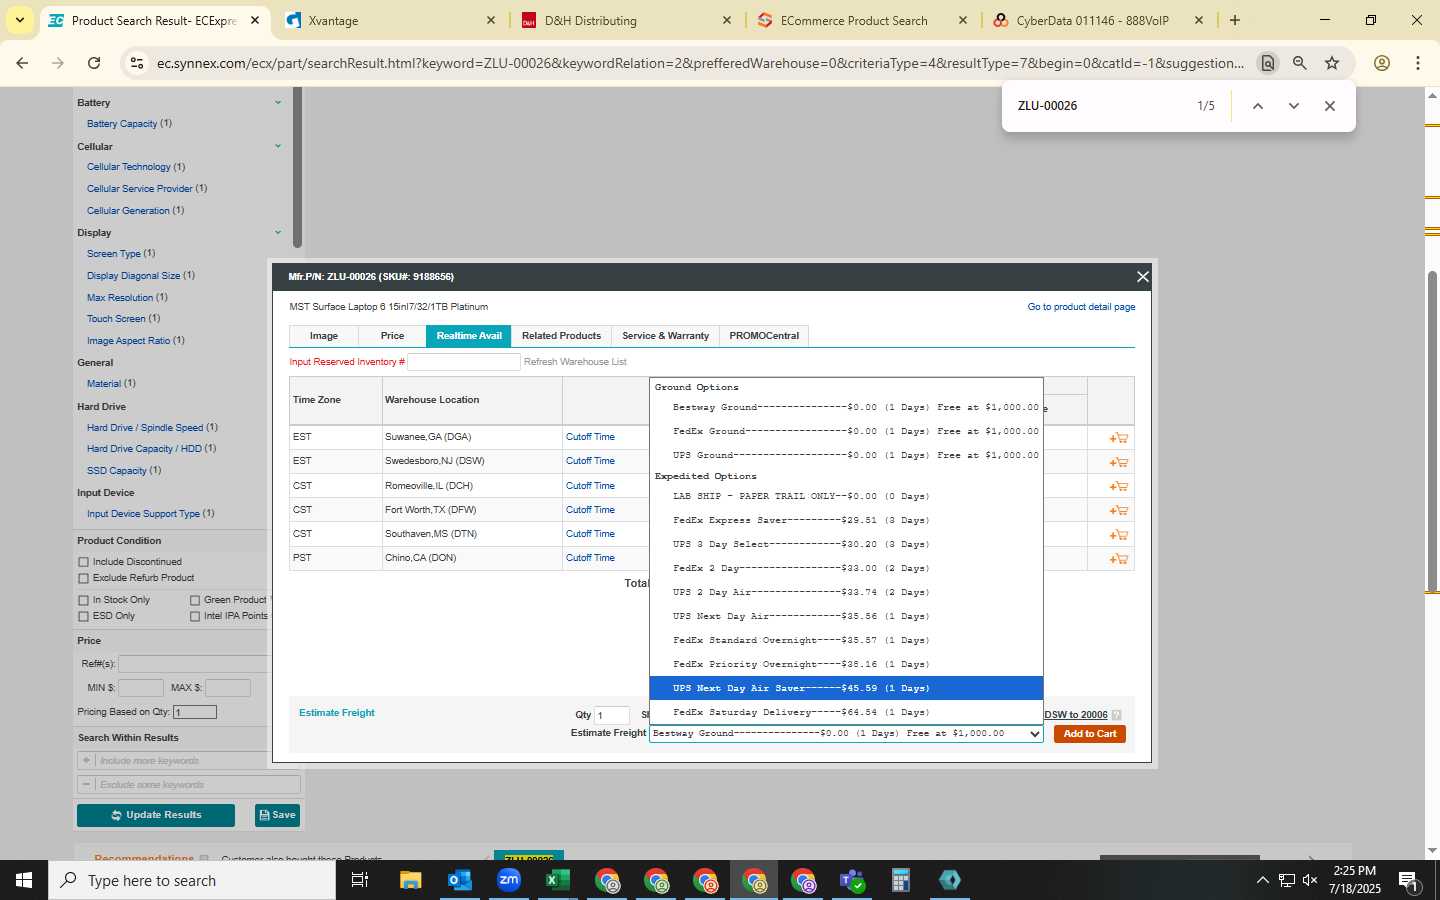This screenshot has width=1440, height=900.
Task: Filter by the Battery Capacity link
Action: tap(122, 124)
